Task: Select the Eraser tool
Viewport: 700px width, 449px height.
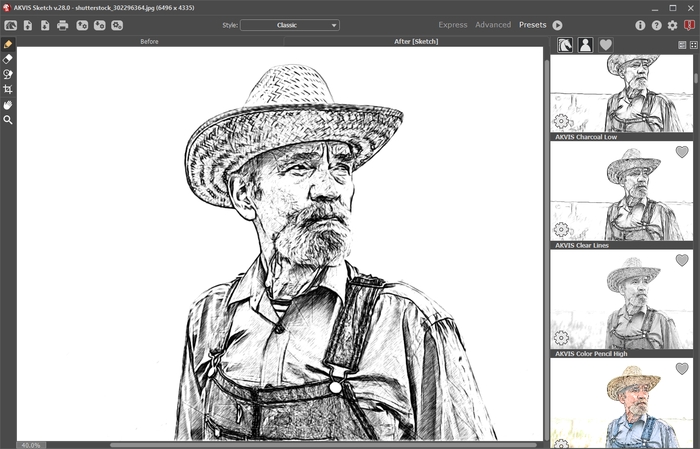Action: pyautogui.click(x=8, y=59)
